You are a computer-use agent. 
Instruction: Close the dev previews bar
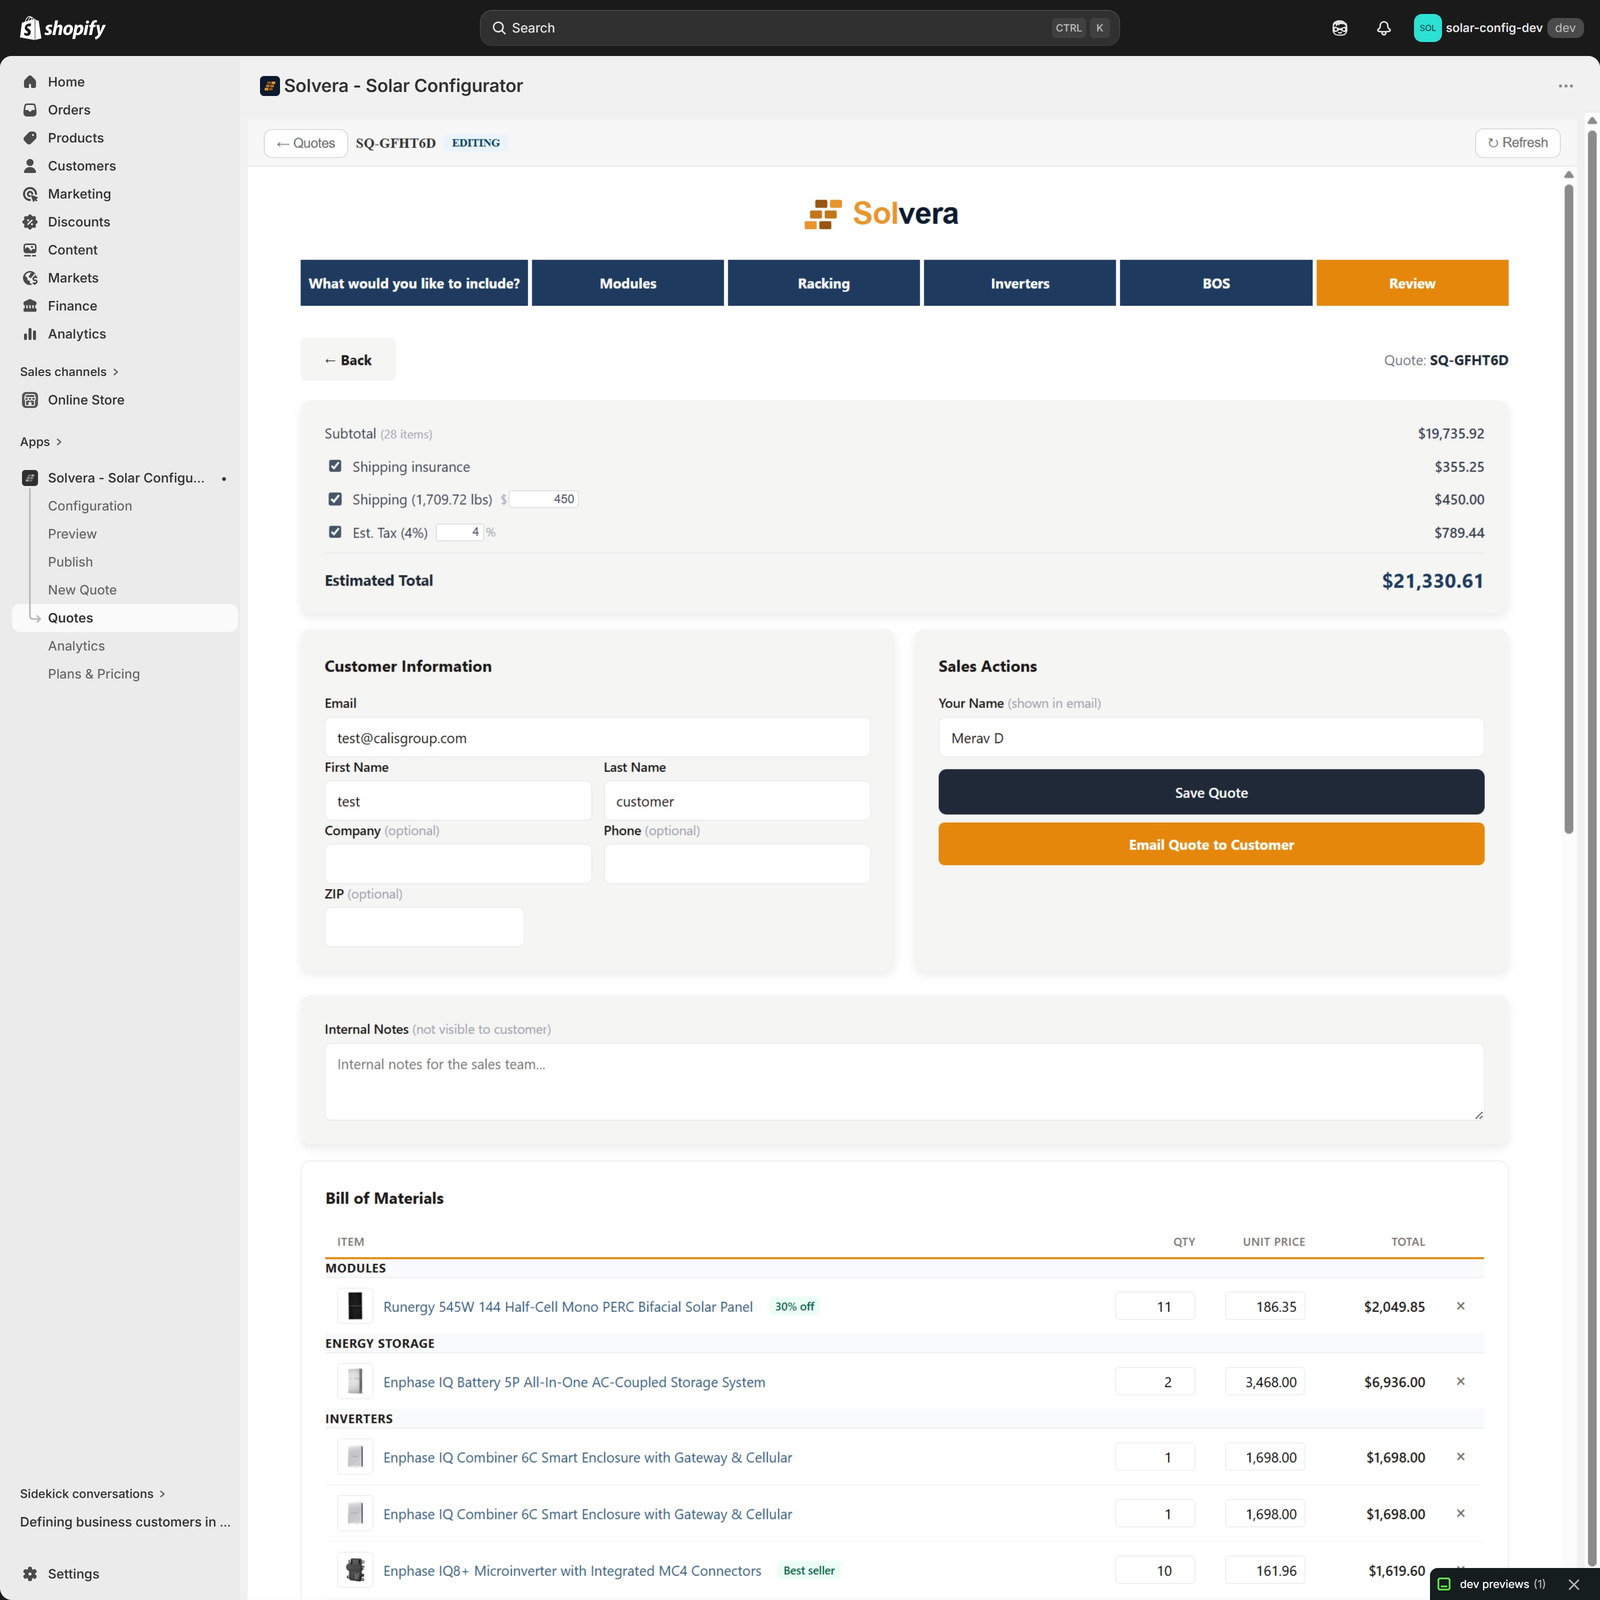tap(1574, 1584)
